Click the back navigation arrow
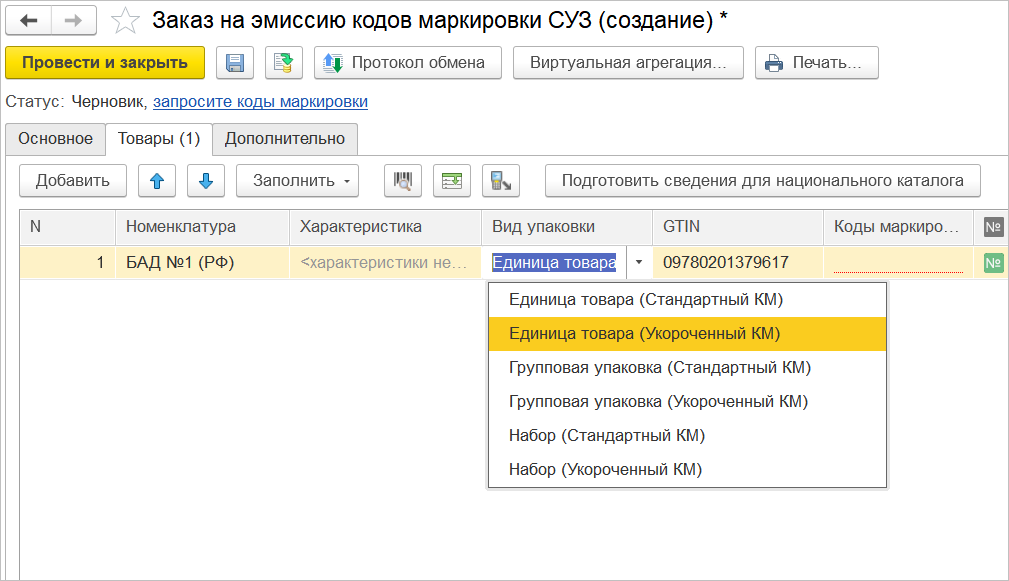 click(x=29, y=20)
